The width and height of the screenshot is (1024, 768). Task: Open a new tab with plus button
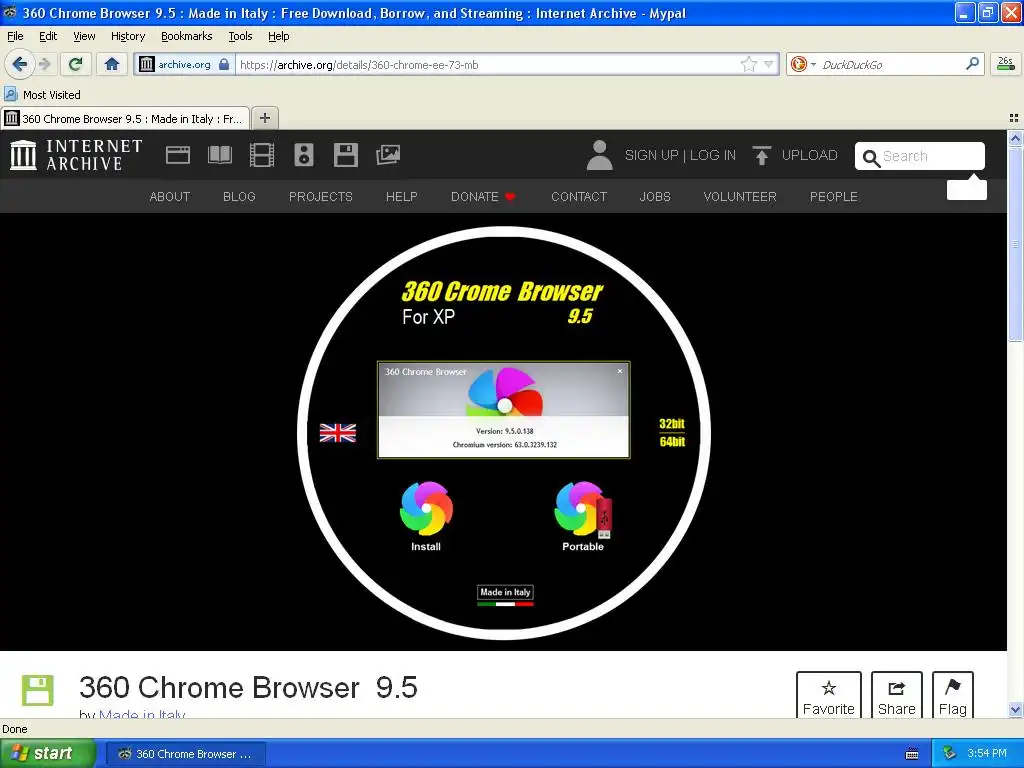(264, 118)
